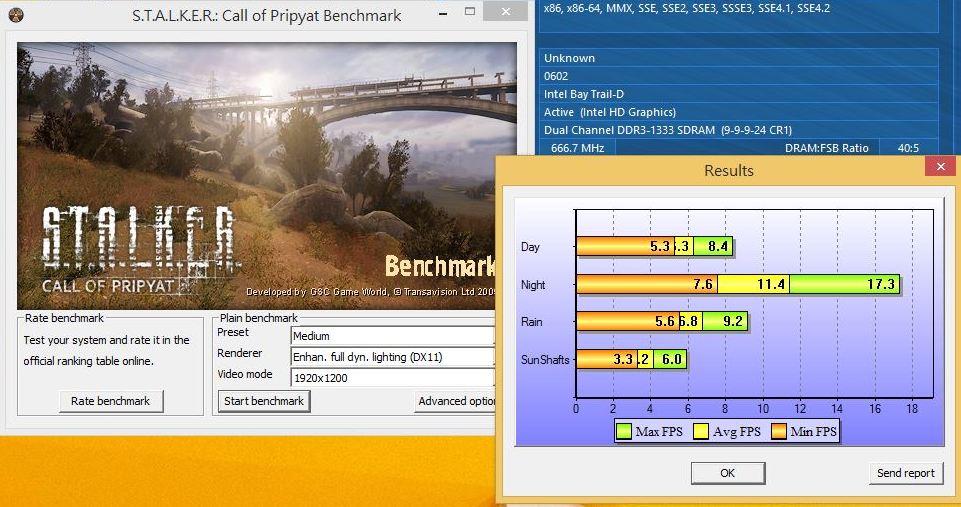
Task: Click Dual Channel DDR3-1333 SDRAM entry
Action: [x=668, y=130]
